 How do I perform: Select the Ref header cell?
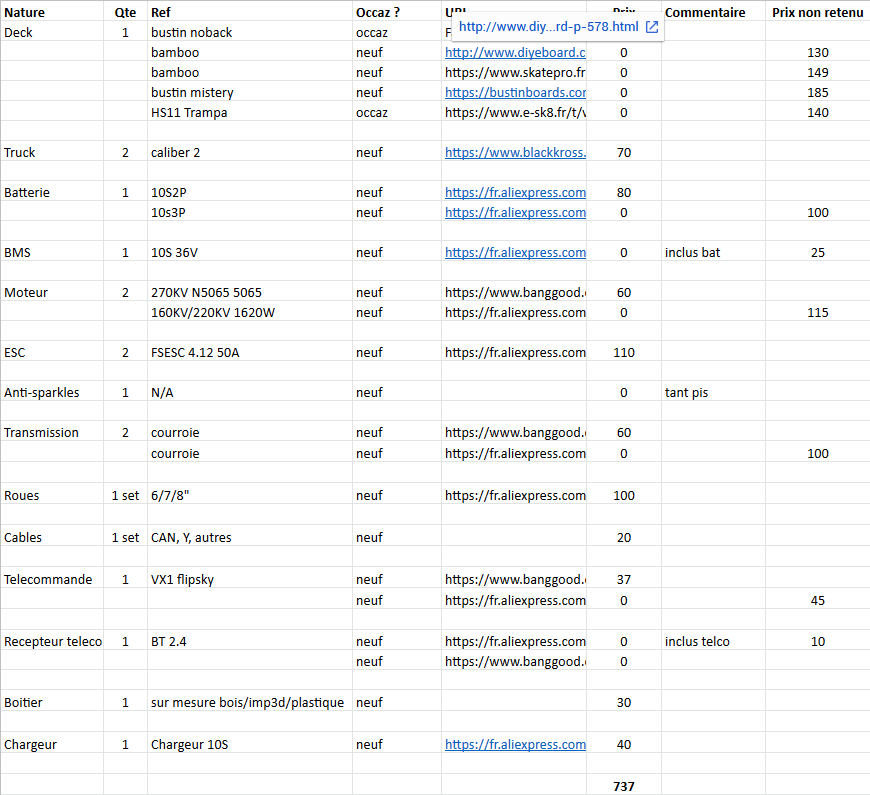click(x=250, y=12)
